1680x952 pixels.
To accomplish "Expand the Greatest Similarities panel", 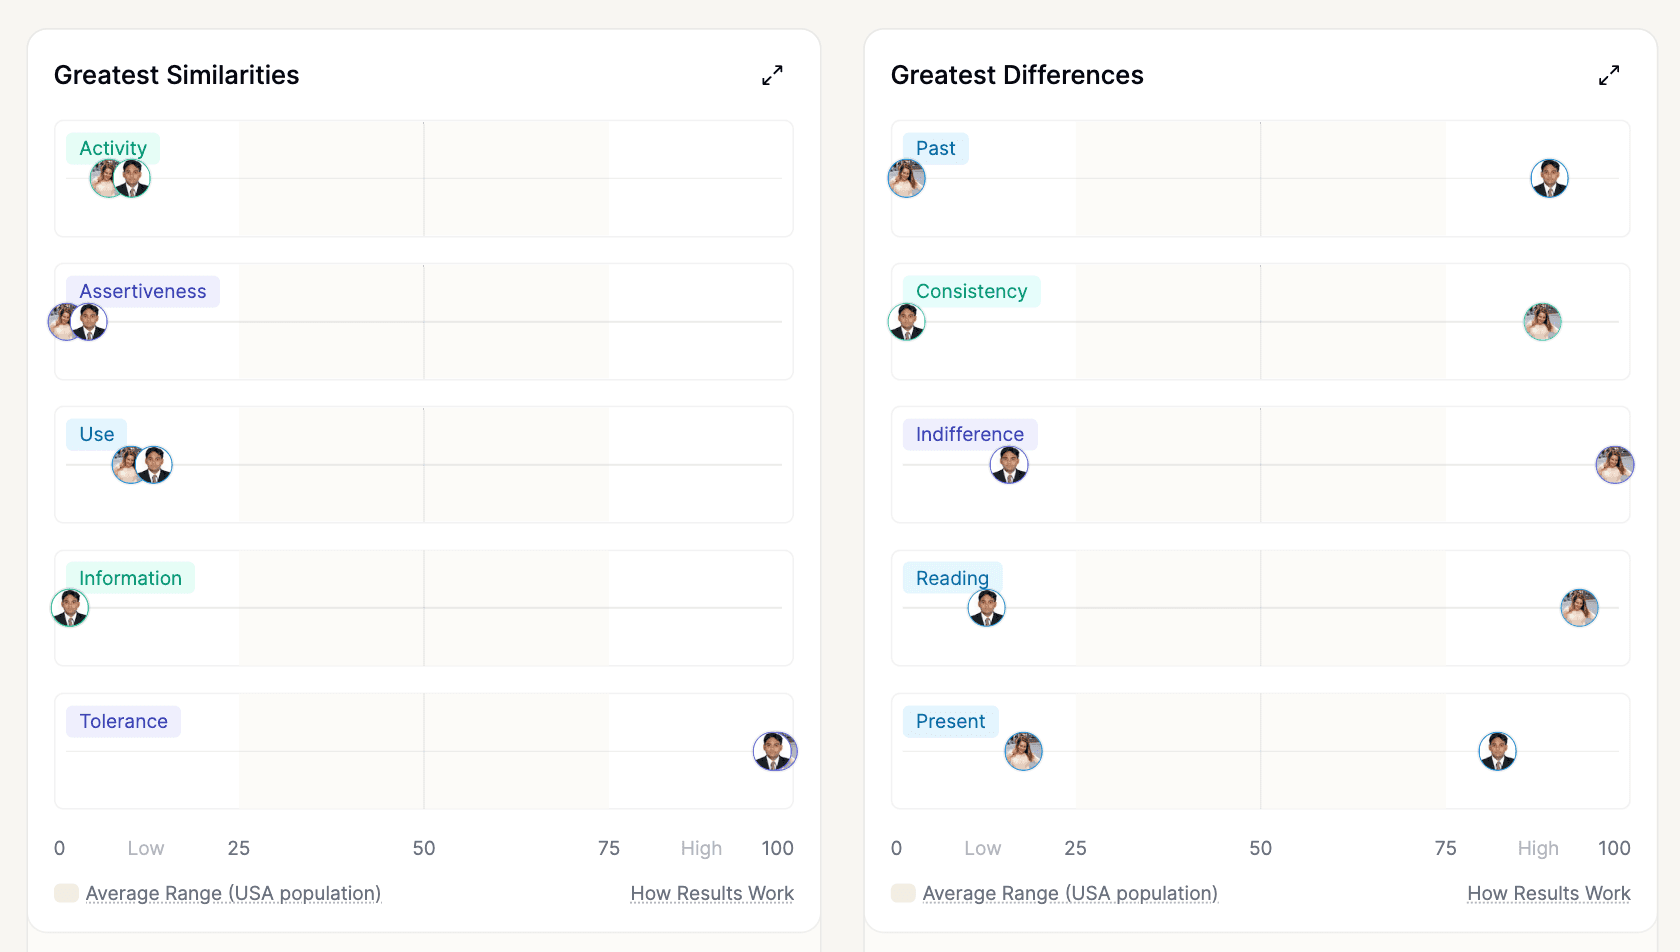I will click(772, 75).
